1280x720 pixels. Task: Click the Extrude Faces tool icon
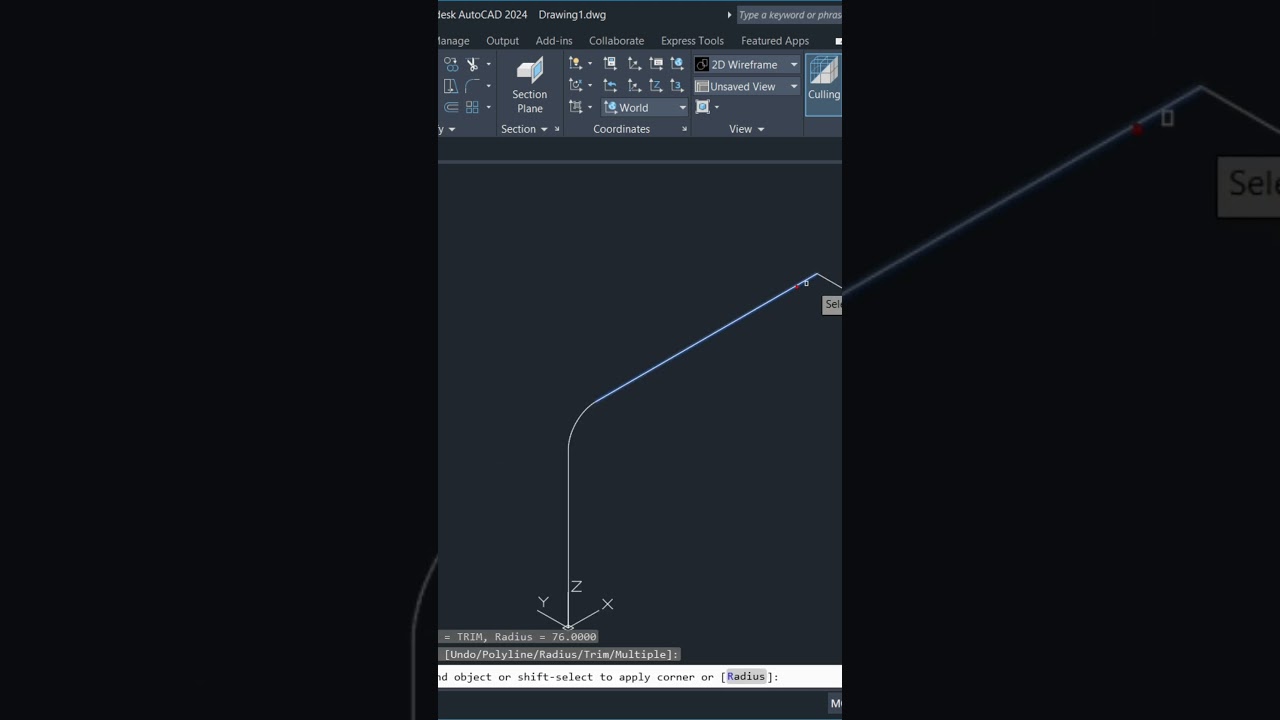(451, 86)
